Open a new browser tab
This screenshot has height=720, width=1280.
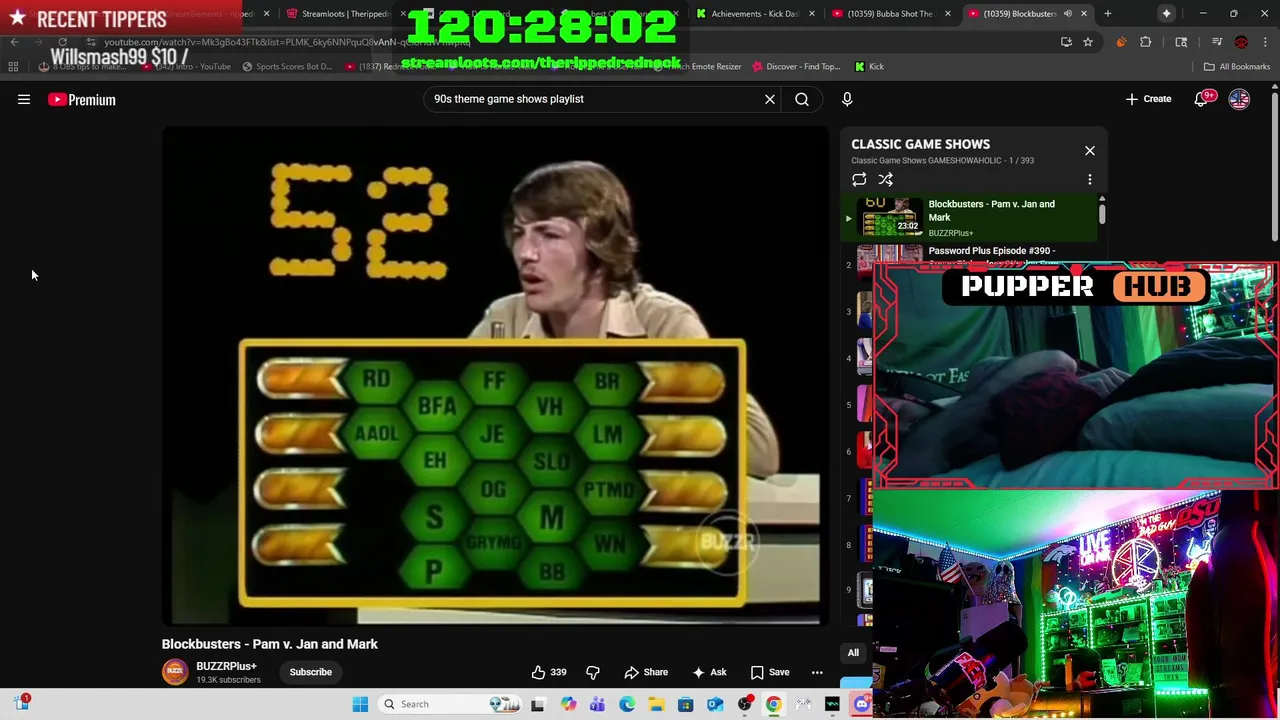(1108, 14)
